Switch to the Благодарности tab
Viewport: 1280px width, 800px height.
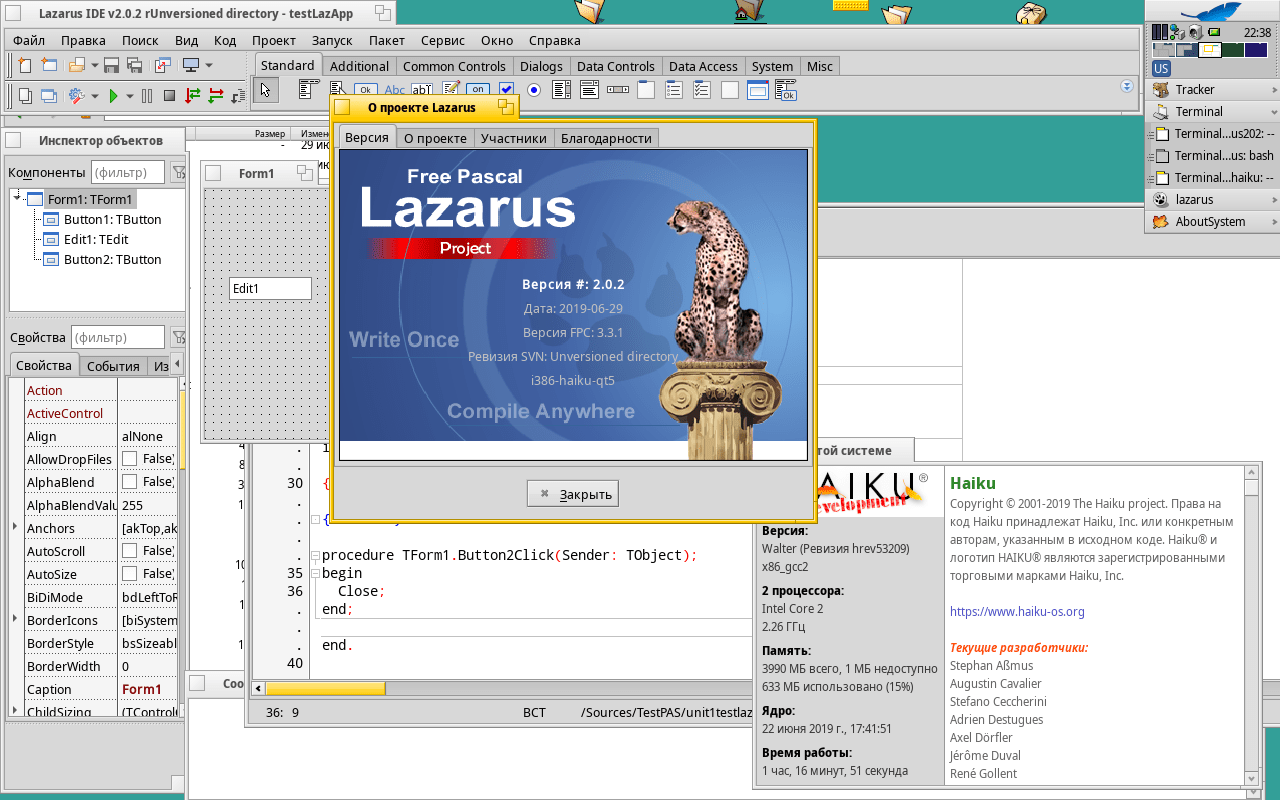click(606, 138)
